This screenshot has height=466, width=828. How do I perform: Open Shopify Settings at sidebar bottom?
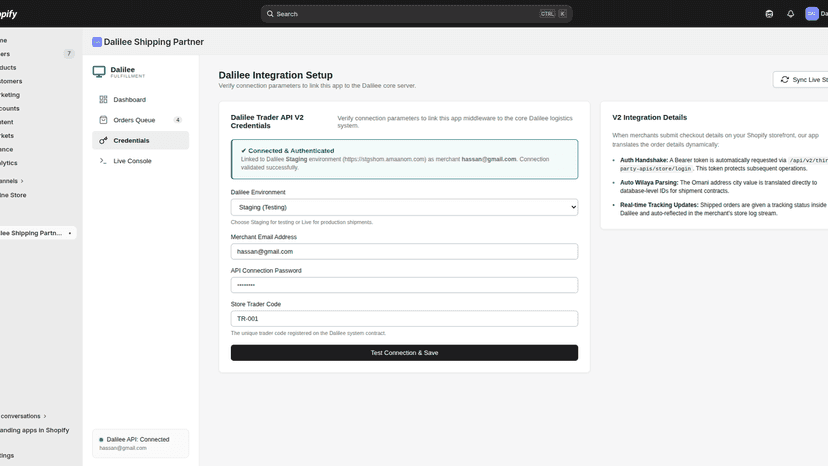tap(7, 455)
